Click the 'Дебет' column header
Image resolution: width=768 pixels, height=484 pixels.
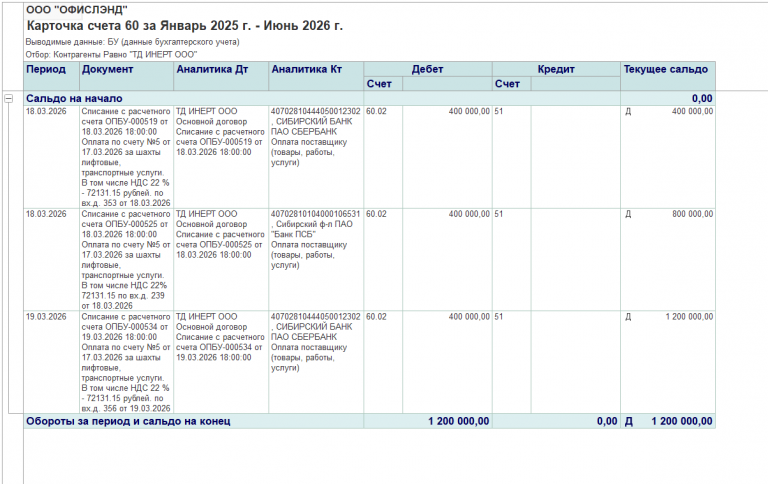point(428,69)
